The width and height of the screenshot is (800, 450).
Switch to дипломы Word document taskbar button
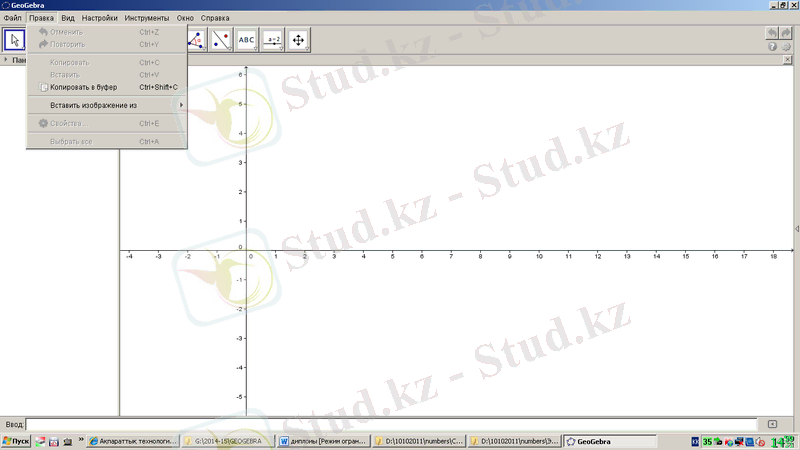click(x=323, y=441)
